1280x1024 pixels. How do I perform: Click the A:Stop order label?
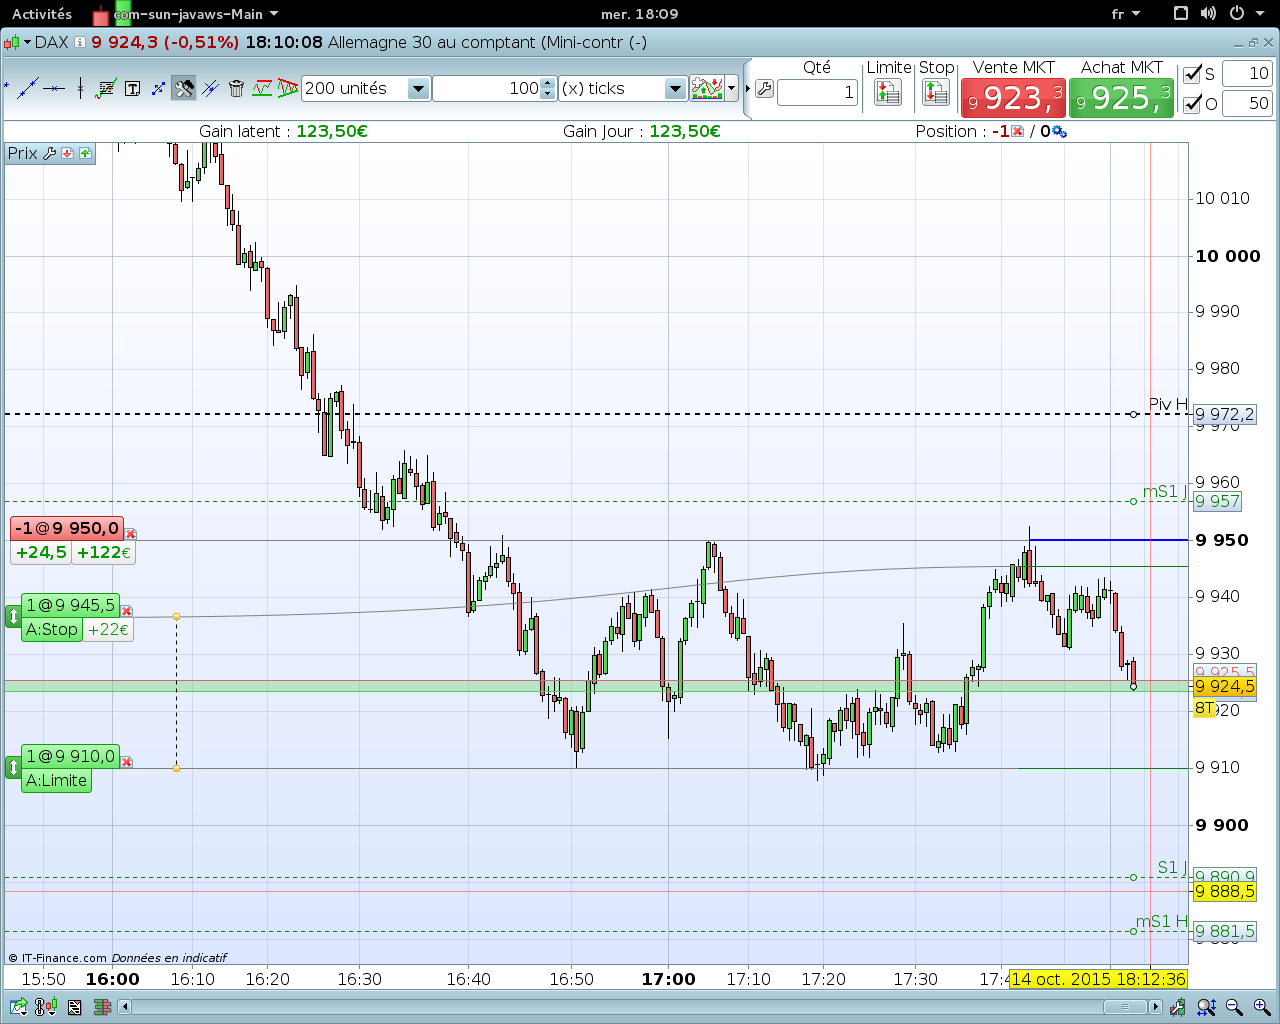click(52, 630)
